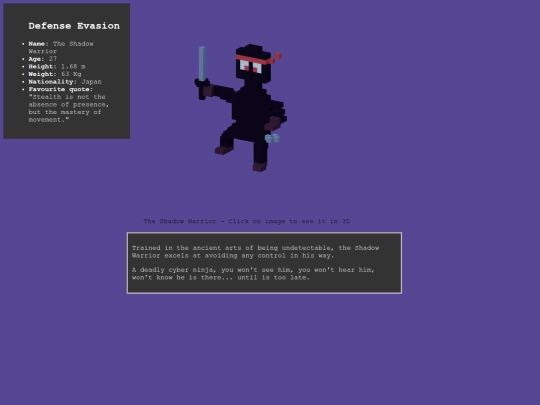Viewport: 540px width, 405px height.
Task: Click the 'Age: 27' entry
Action: pyautogui.click(x=43, y=59)
